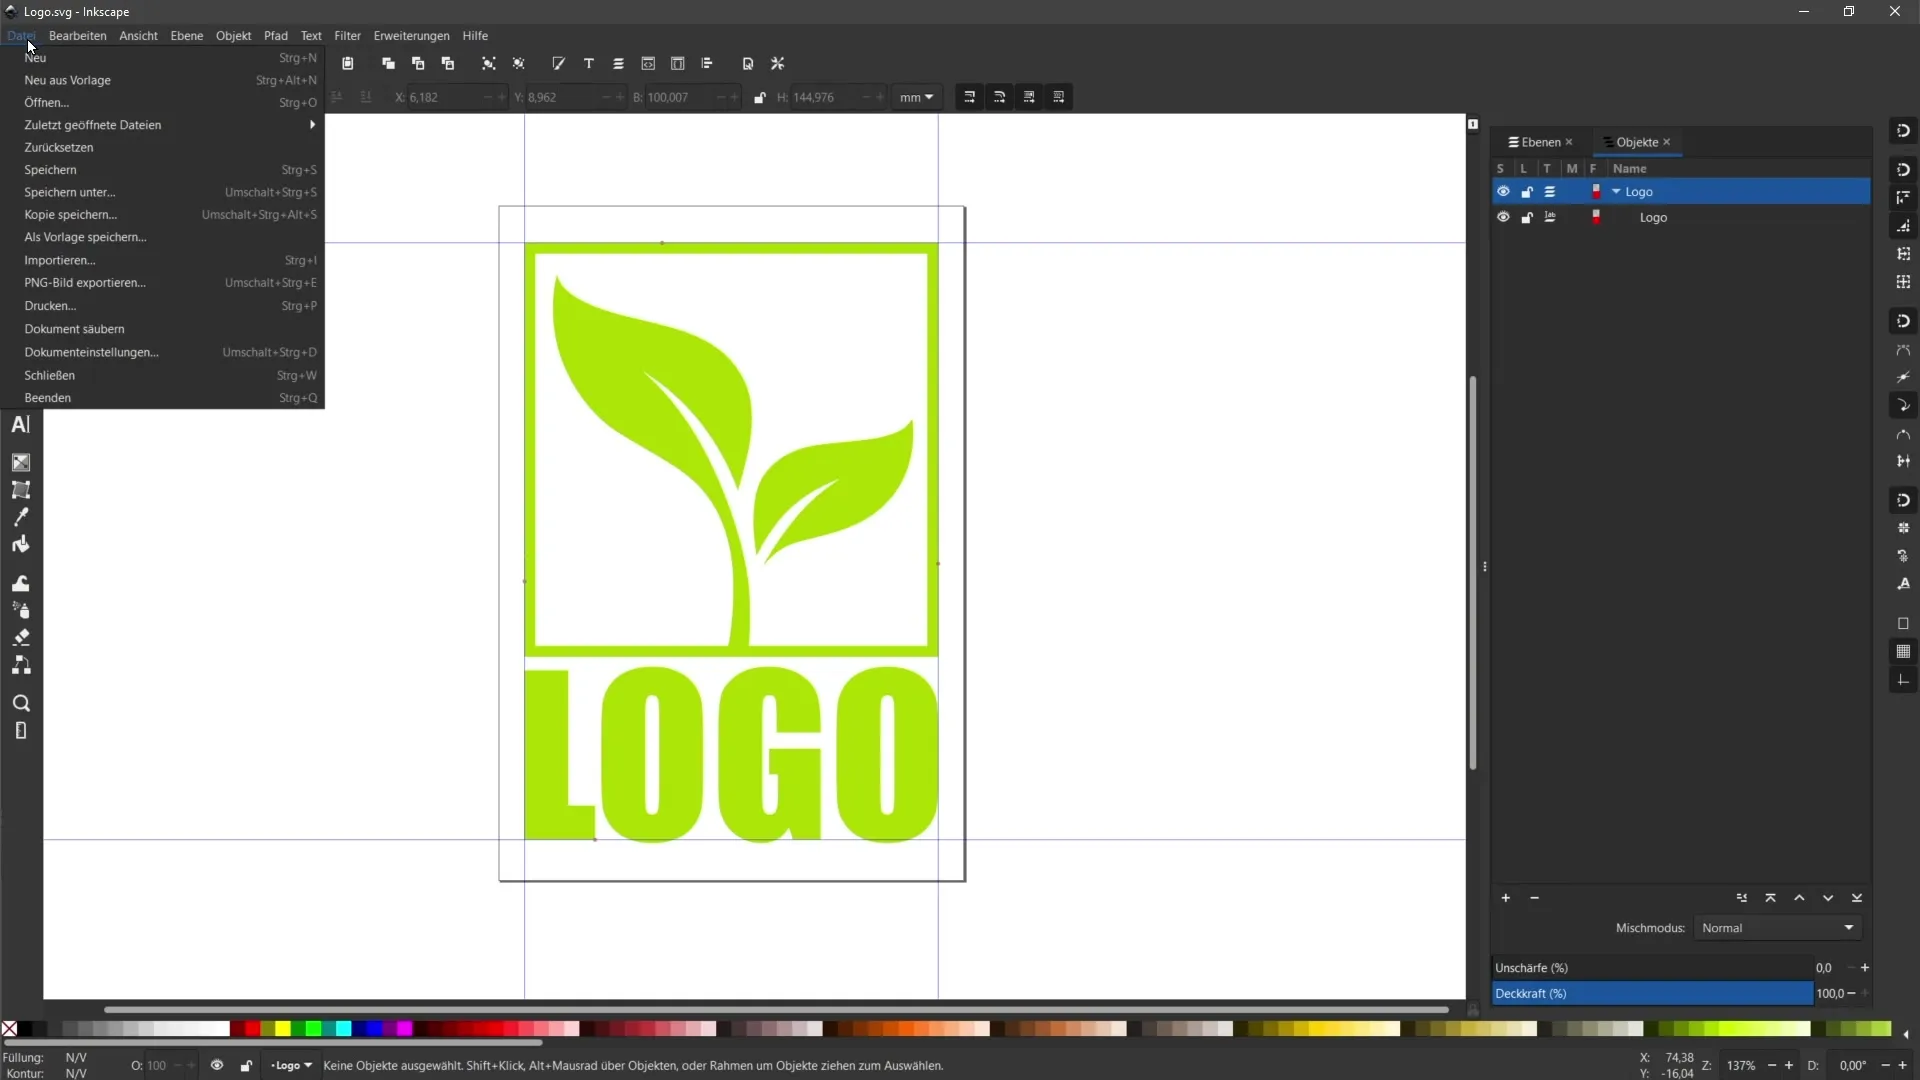Click Importieren menu option
Image resolution: width=1920 pixels, height=1080 pixels.
point(59,260)
